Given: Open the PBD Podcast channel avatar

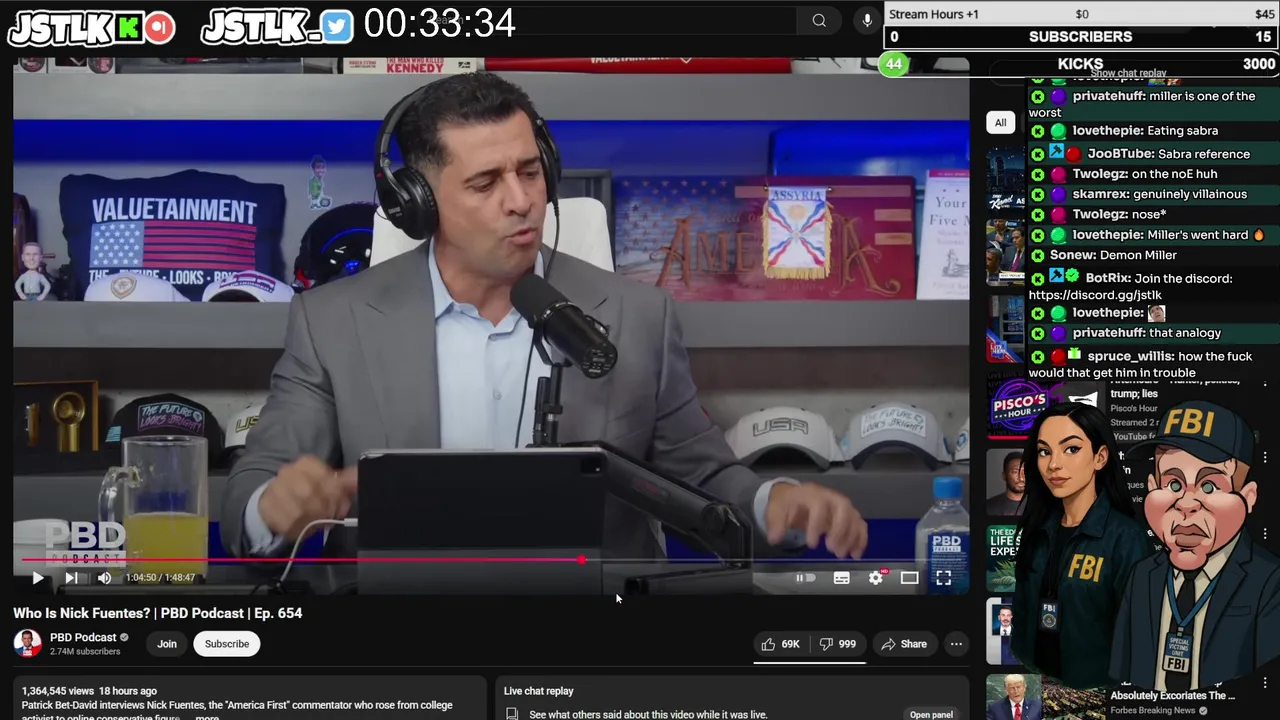Looking at the screenshot, I should (27, 643).
